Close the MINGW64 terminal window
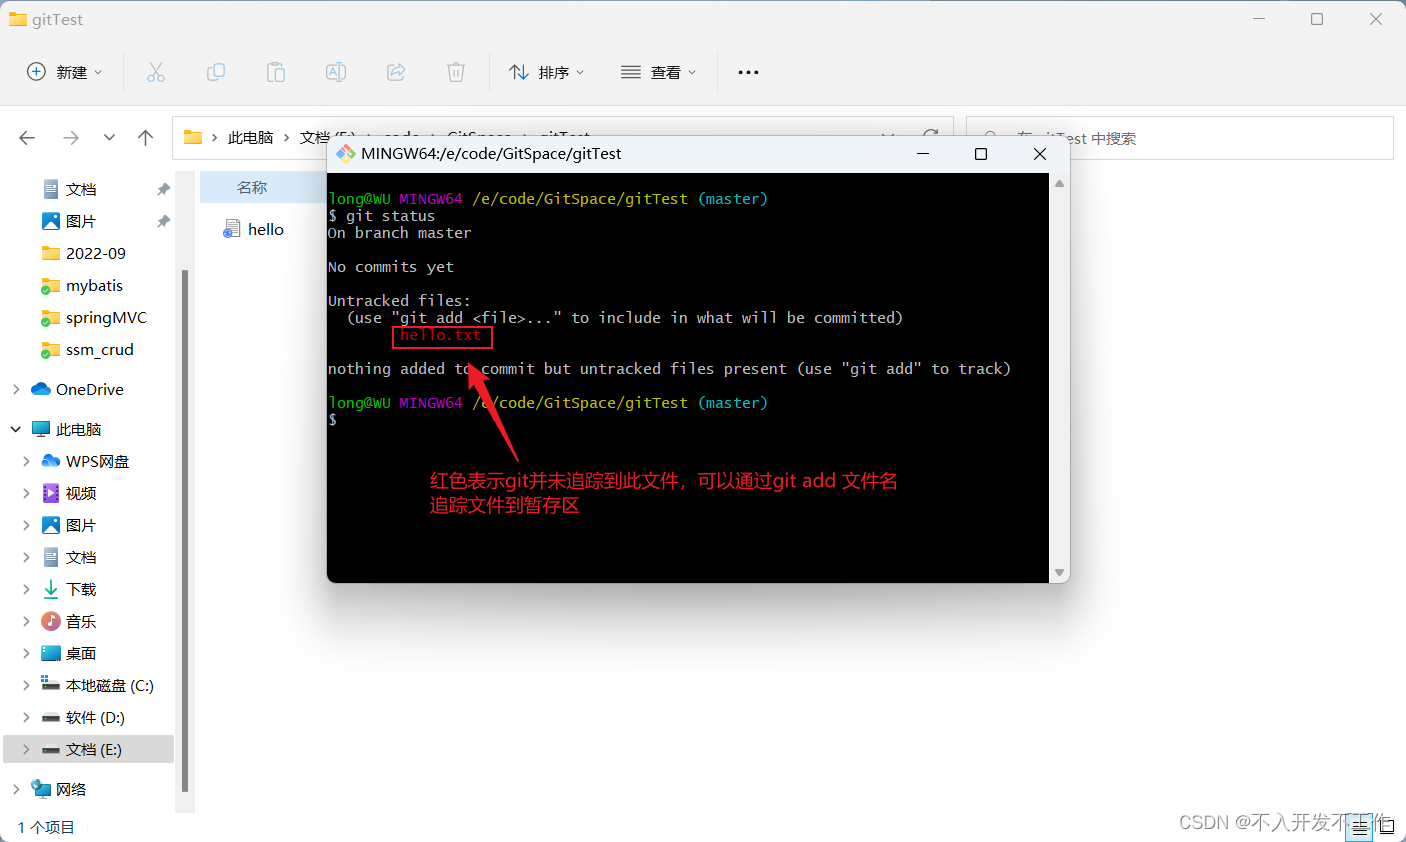 [x=1040, y=153]
